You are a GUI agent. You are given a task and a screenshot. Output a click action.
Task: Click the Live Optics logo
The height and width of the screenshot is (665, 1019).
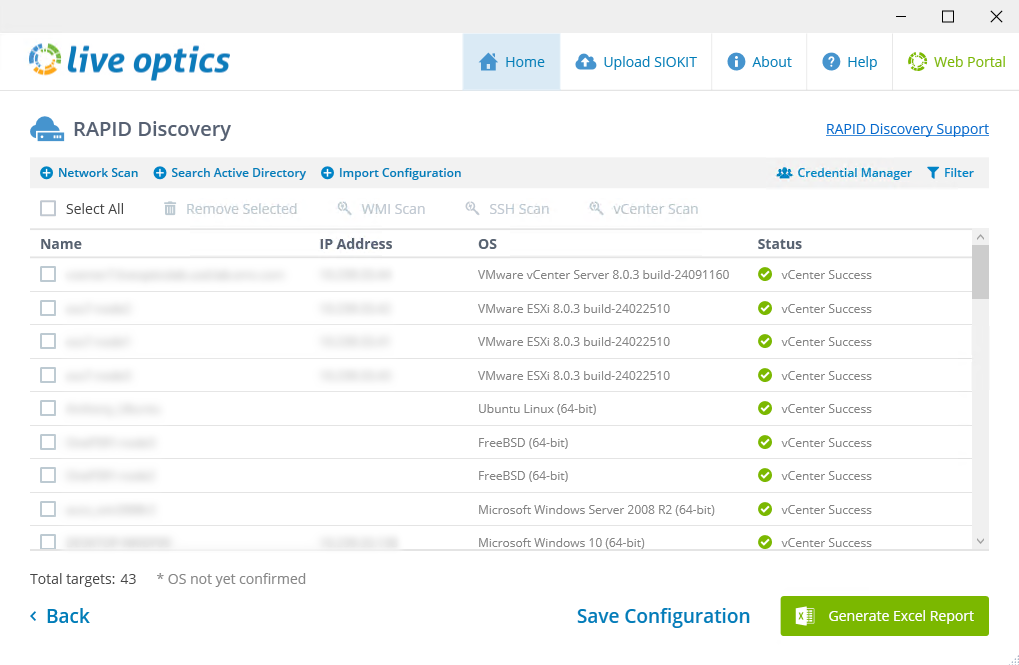click(129, 61)
